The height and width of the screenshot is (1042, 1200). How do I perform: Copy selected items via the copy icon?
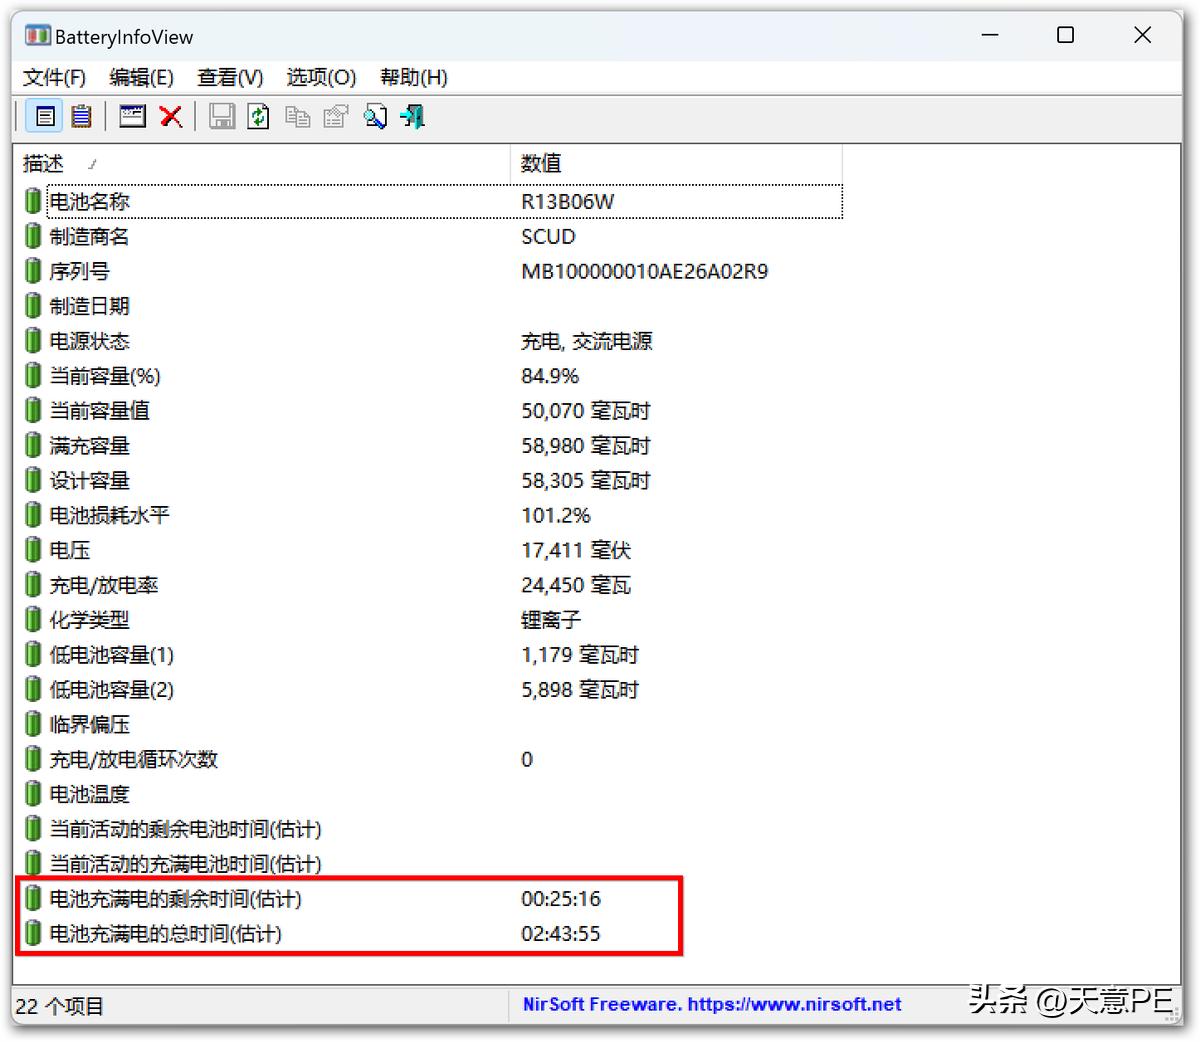pyautogui.click(x=297, y=116)
